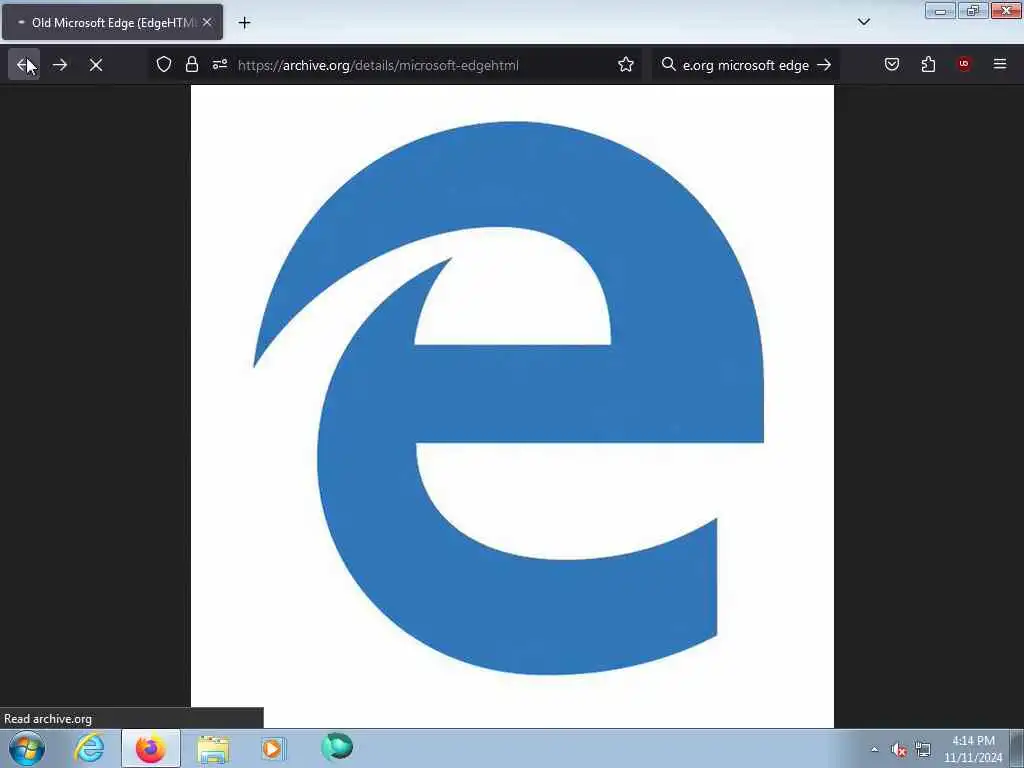Open the Firefox application menu

(x=1000, y=64)
